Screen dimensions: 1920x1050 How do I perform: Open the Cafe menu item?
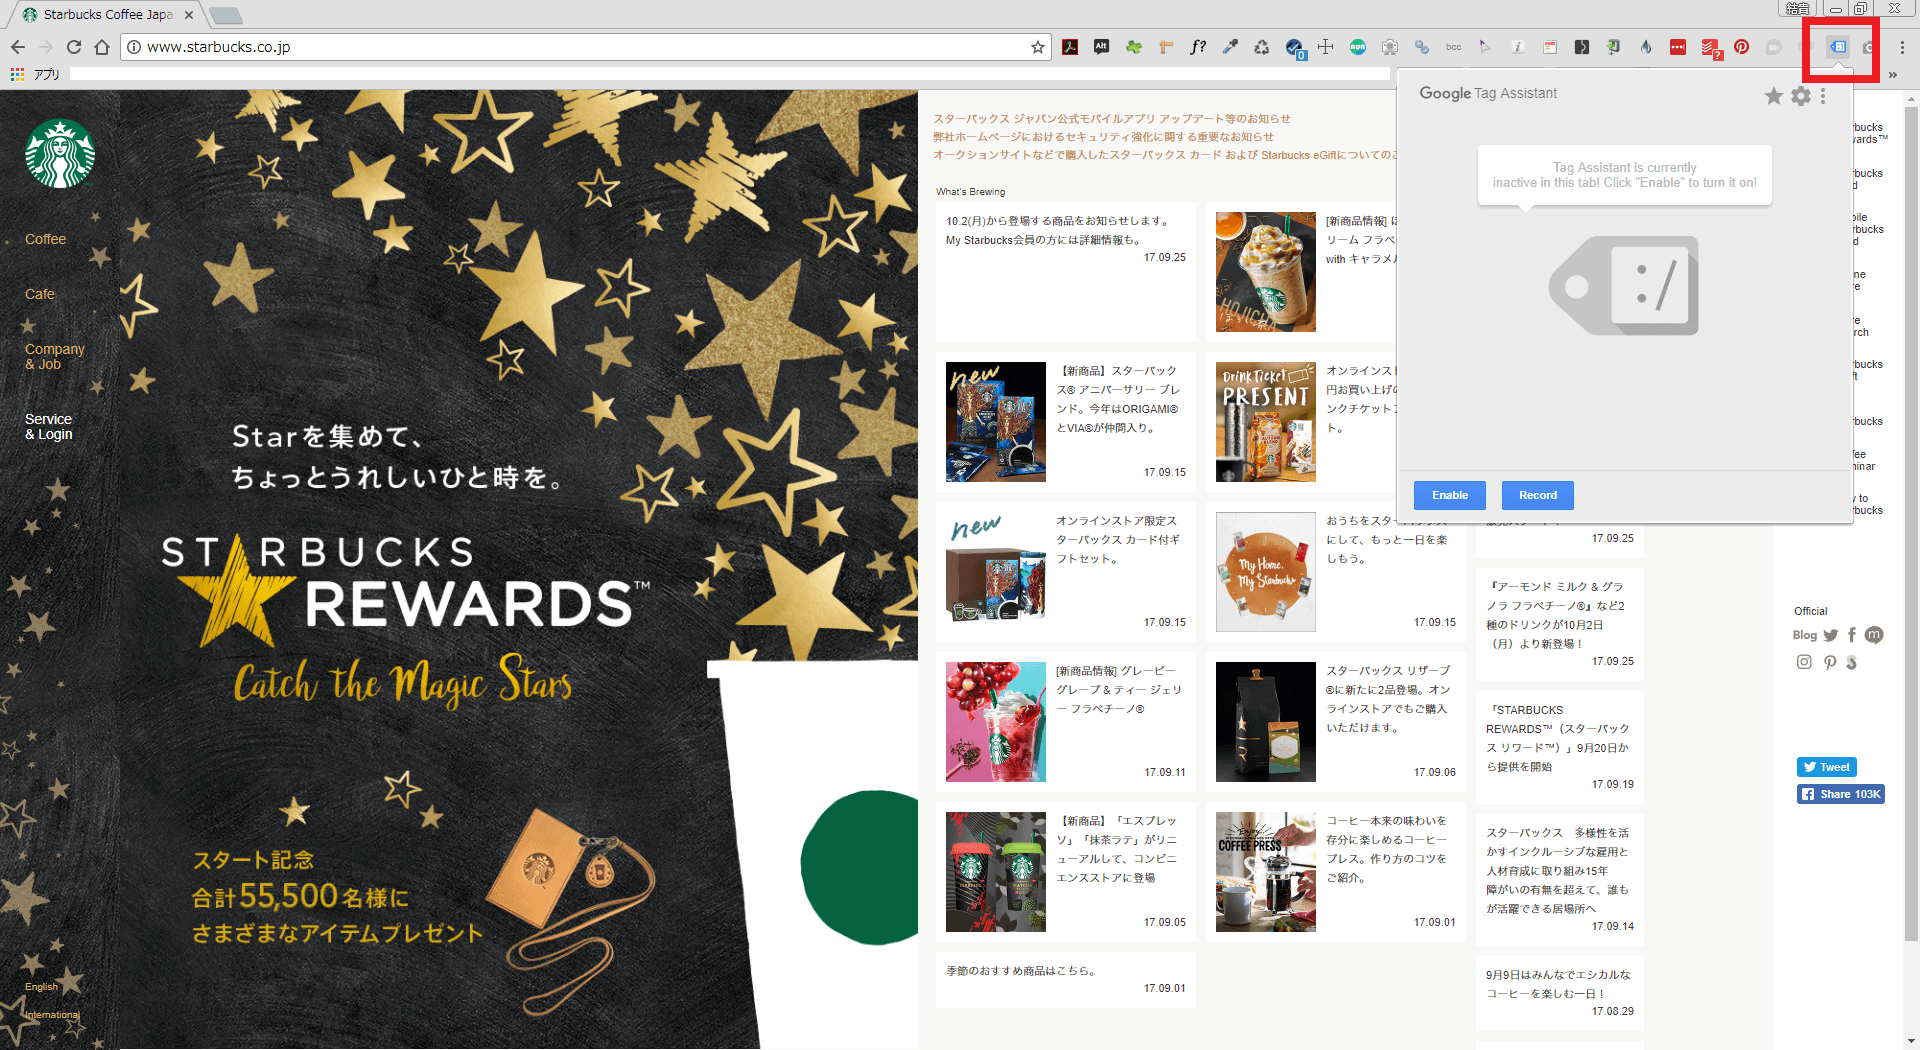click(40, 294)
